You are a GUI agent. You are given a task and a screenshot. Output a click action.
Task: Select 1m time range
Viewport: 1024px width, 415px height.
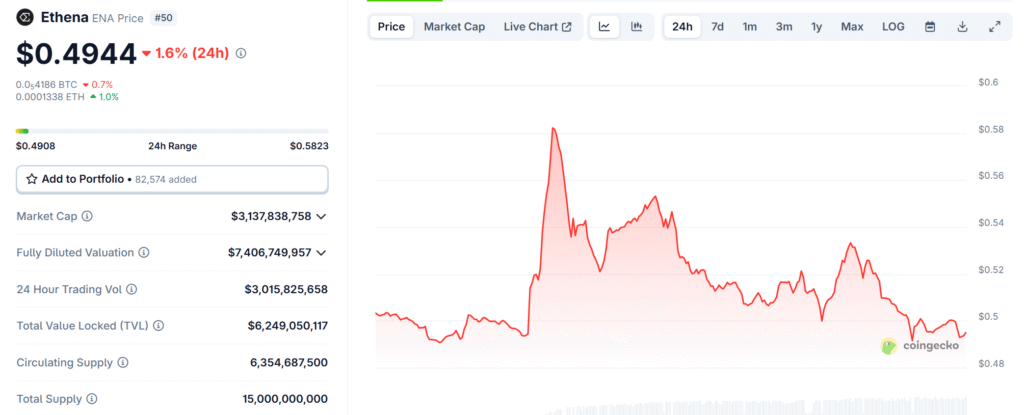[x=750, y=27]
